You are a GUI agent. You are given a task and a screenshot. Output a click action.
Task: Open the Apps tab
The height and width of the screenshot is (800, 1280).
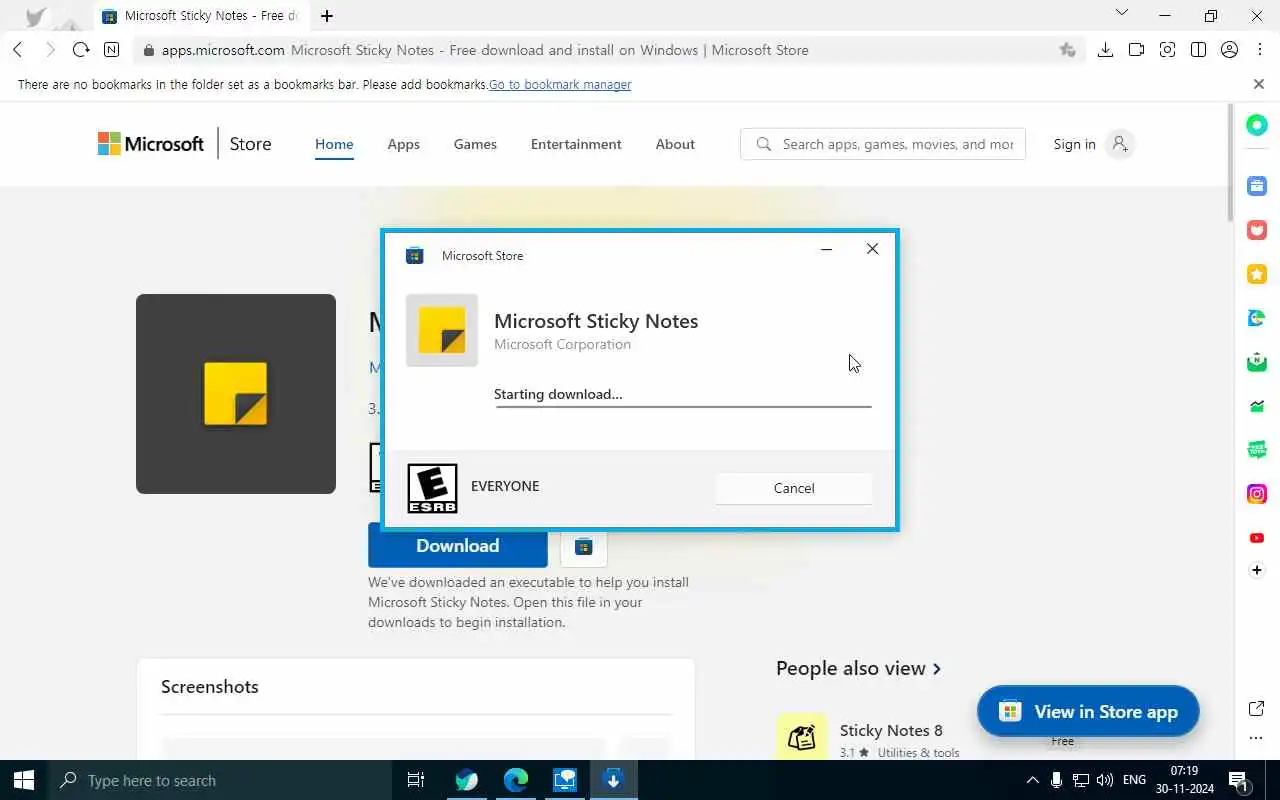click(404, 144)
